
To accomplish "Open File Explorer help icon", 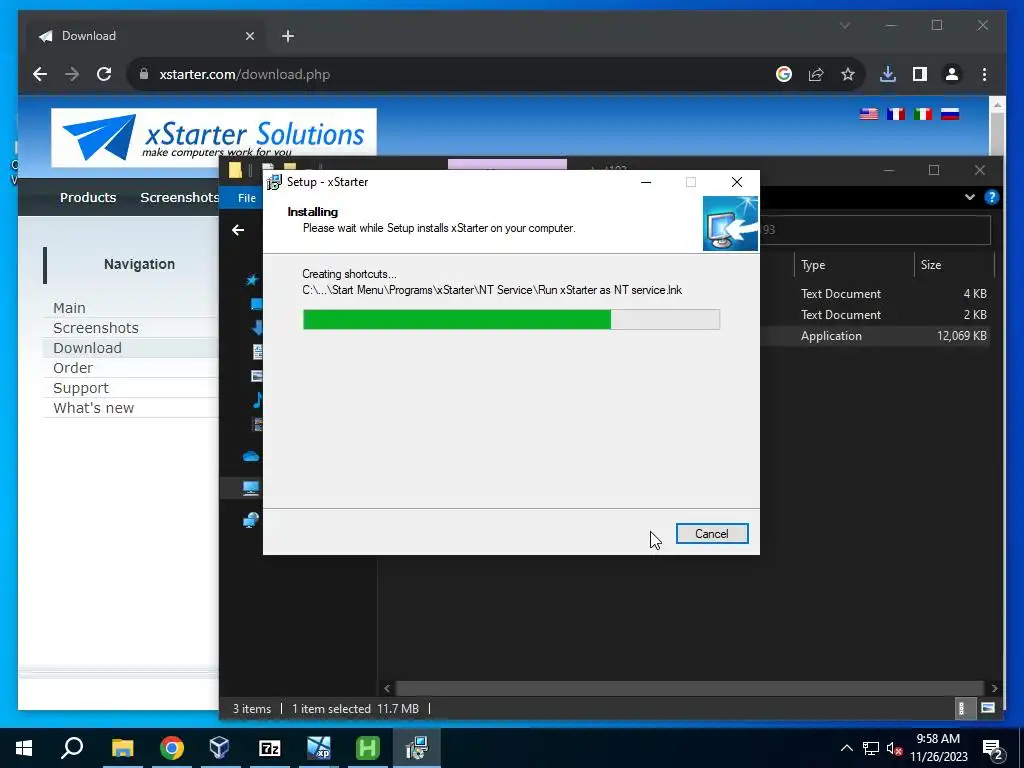I will pyautogui.click(x=991, y=197).
